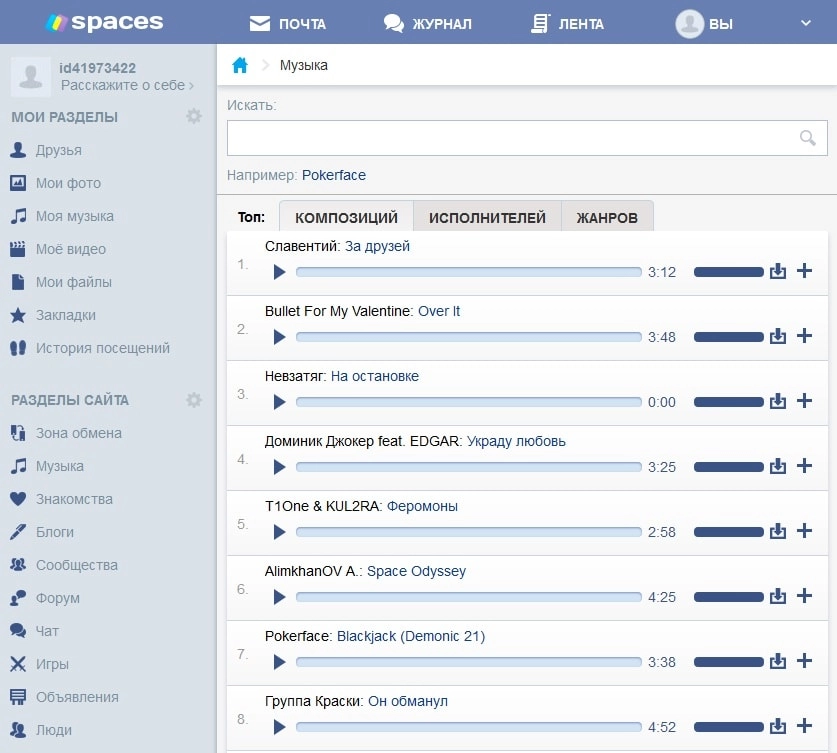Play the track "Украду любовь"
This screenshot has height=753, width=837.
[280, 467]
